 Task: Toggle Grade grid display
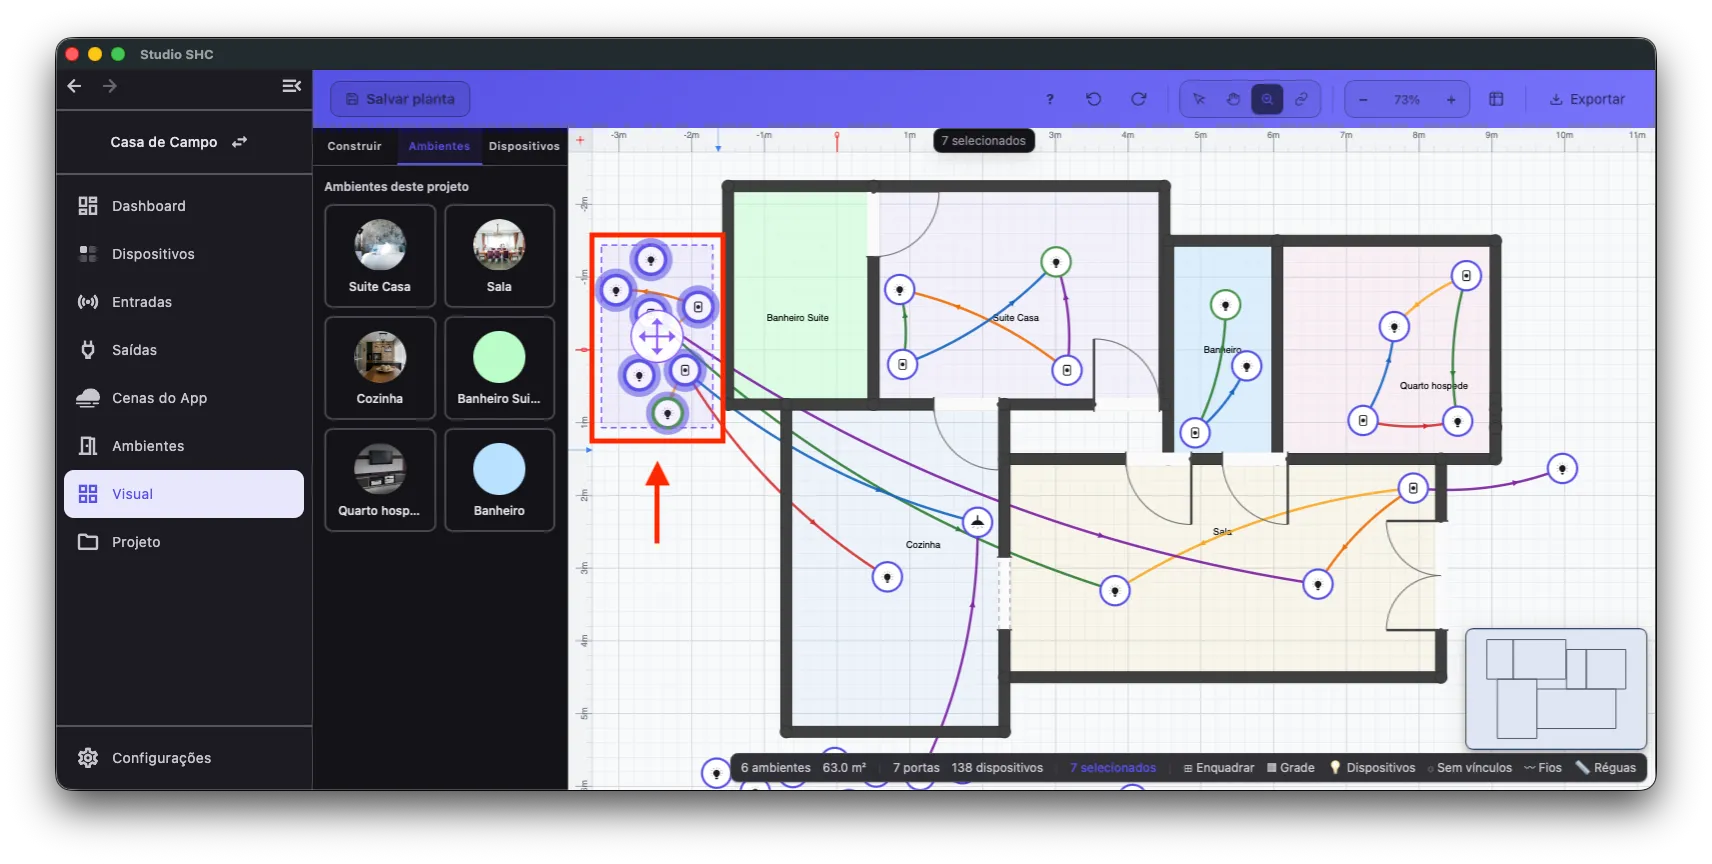pos(1290,768)
